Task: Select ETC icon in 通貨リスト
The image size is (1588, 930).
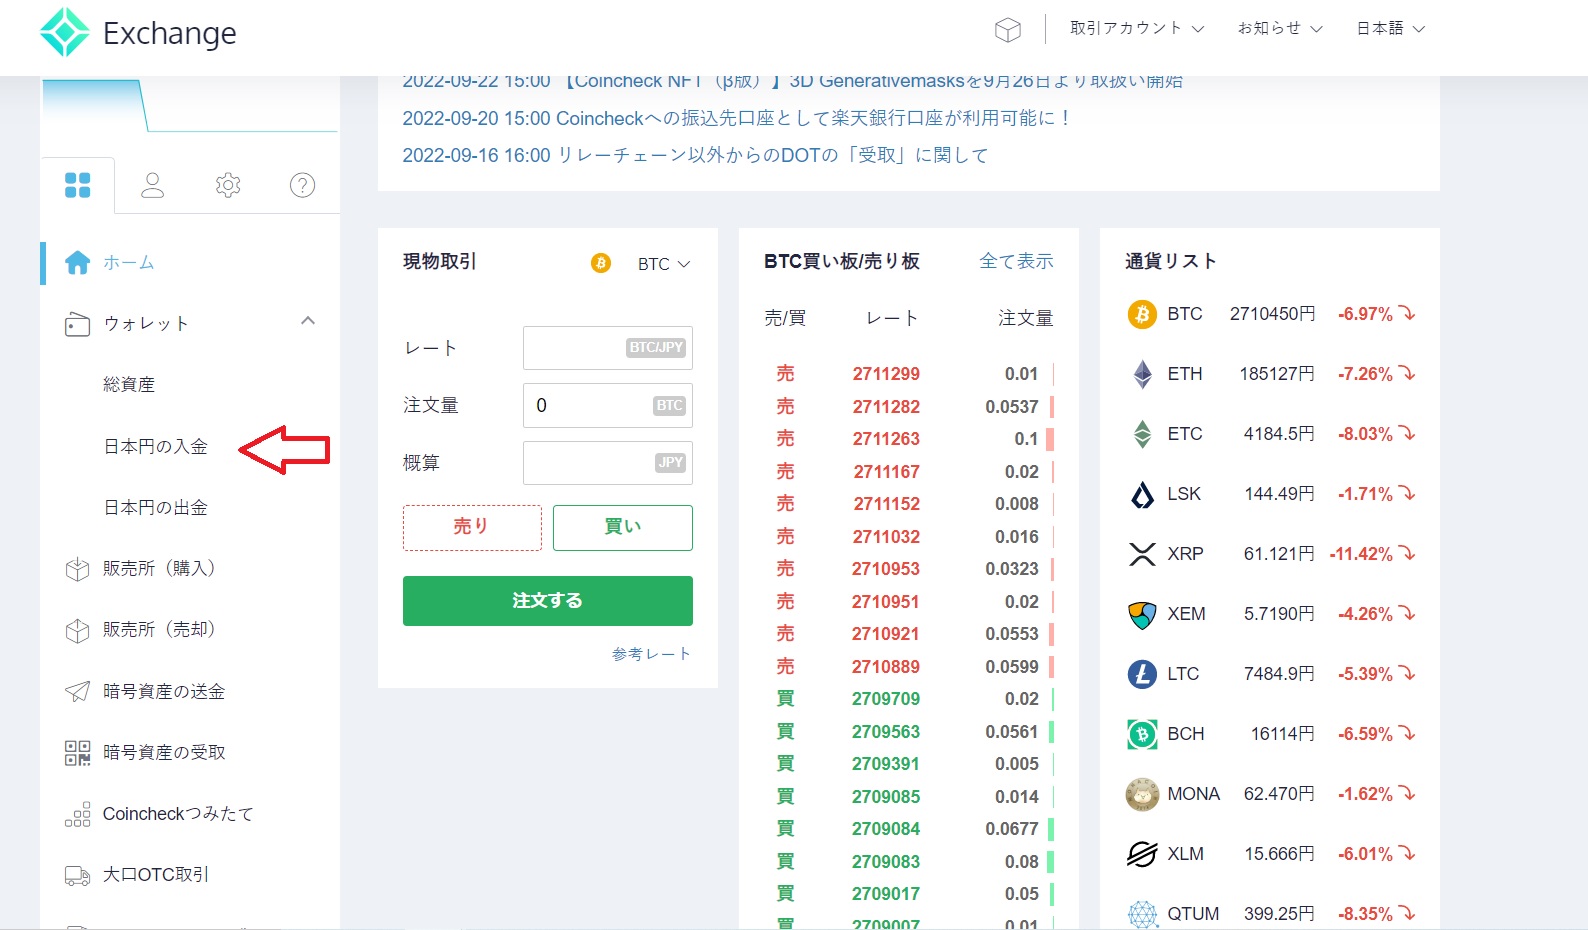Action: [1142, 434]
